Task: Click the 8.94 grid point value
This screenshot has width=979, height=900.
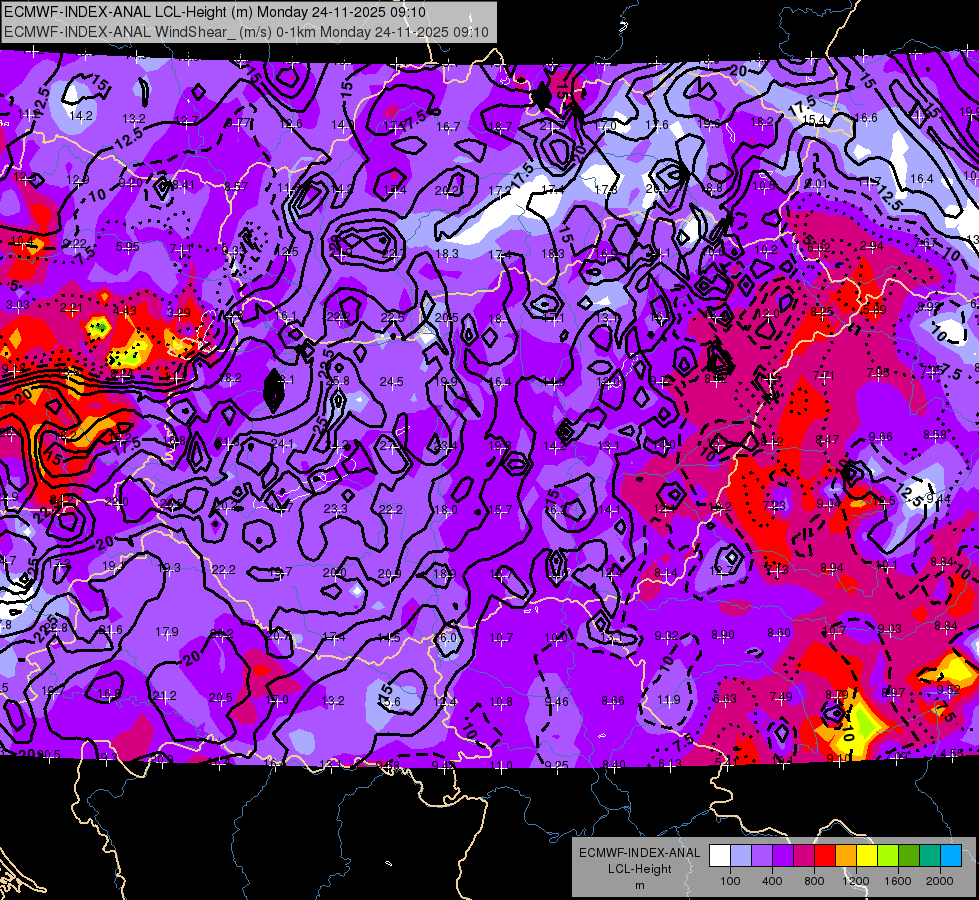Action: (x=832, y=568)
